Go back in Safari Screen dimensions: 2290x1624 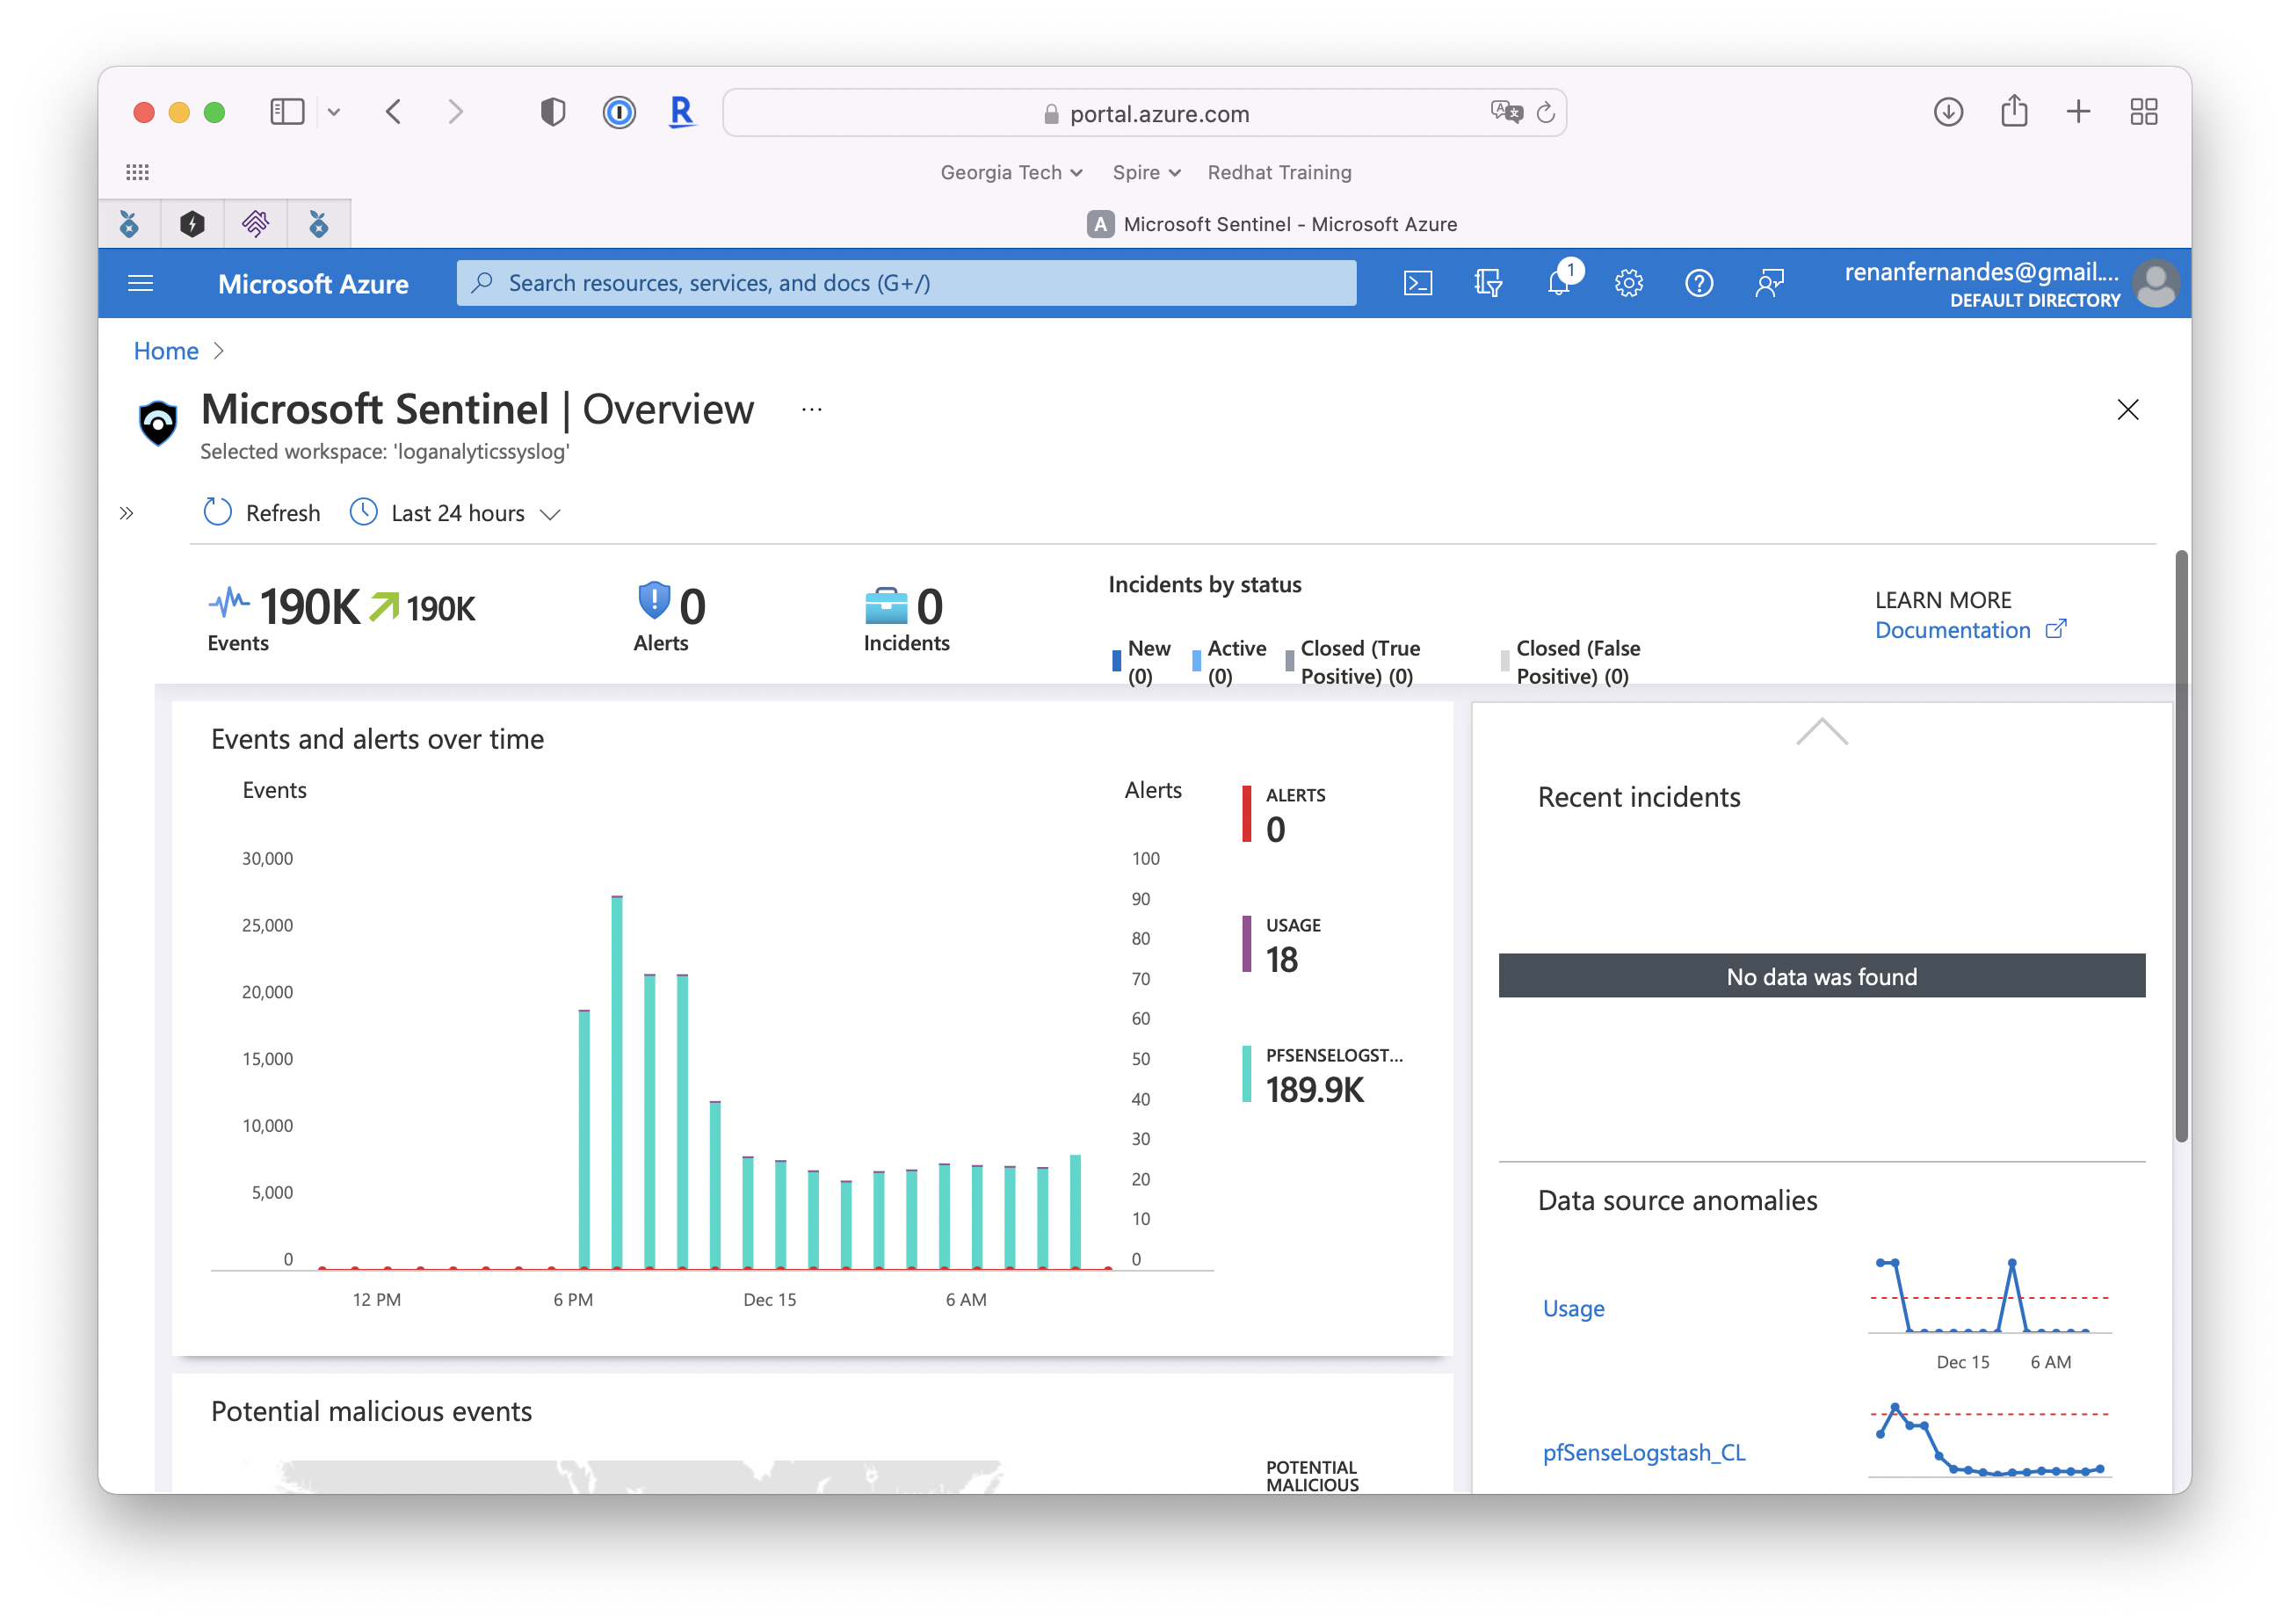[x=393, y=111]
